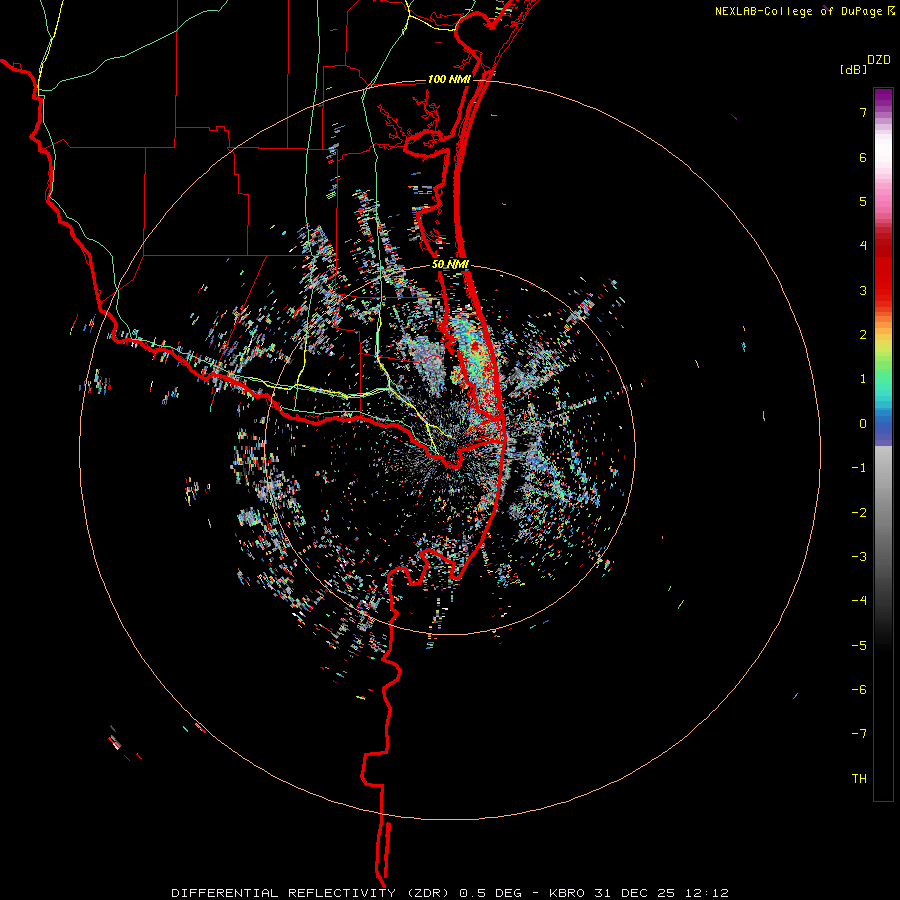Click the -1 value on color scale
Image resolution: width=900 pixels, height=900 pixels.
pos(859,468)
